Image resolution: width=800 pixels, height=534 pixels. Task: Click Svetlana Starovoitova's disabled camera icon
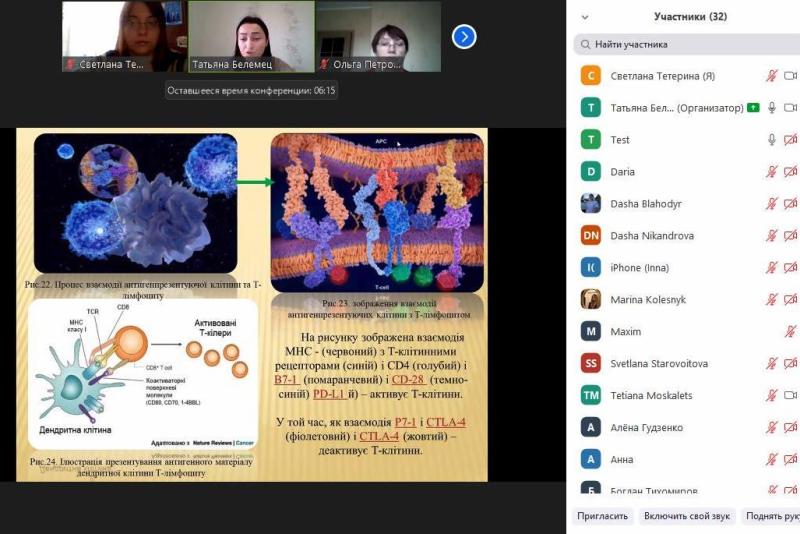[x=790, y=364]
